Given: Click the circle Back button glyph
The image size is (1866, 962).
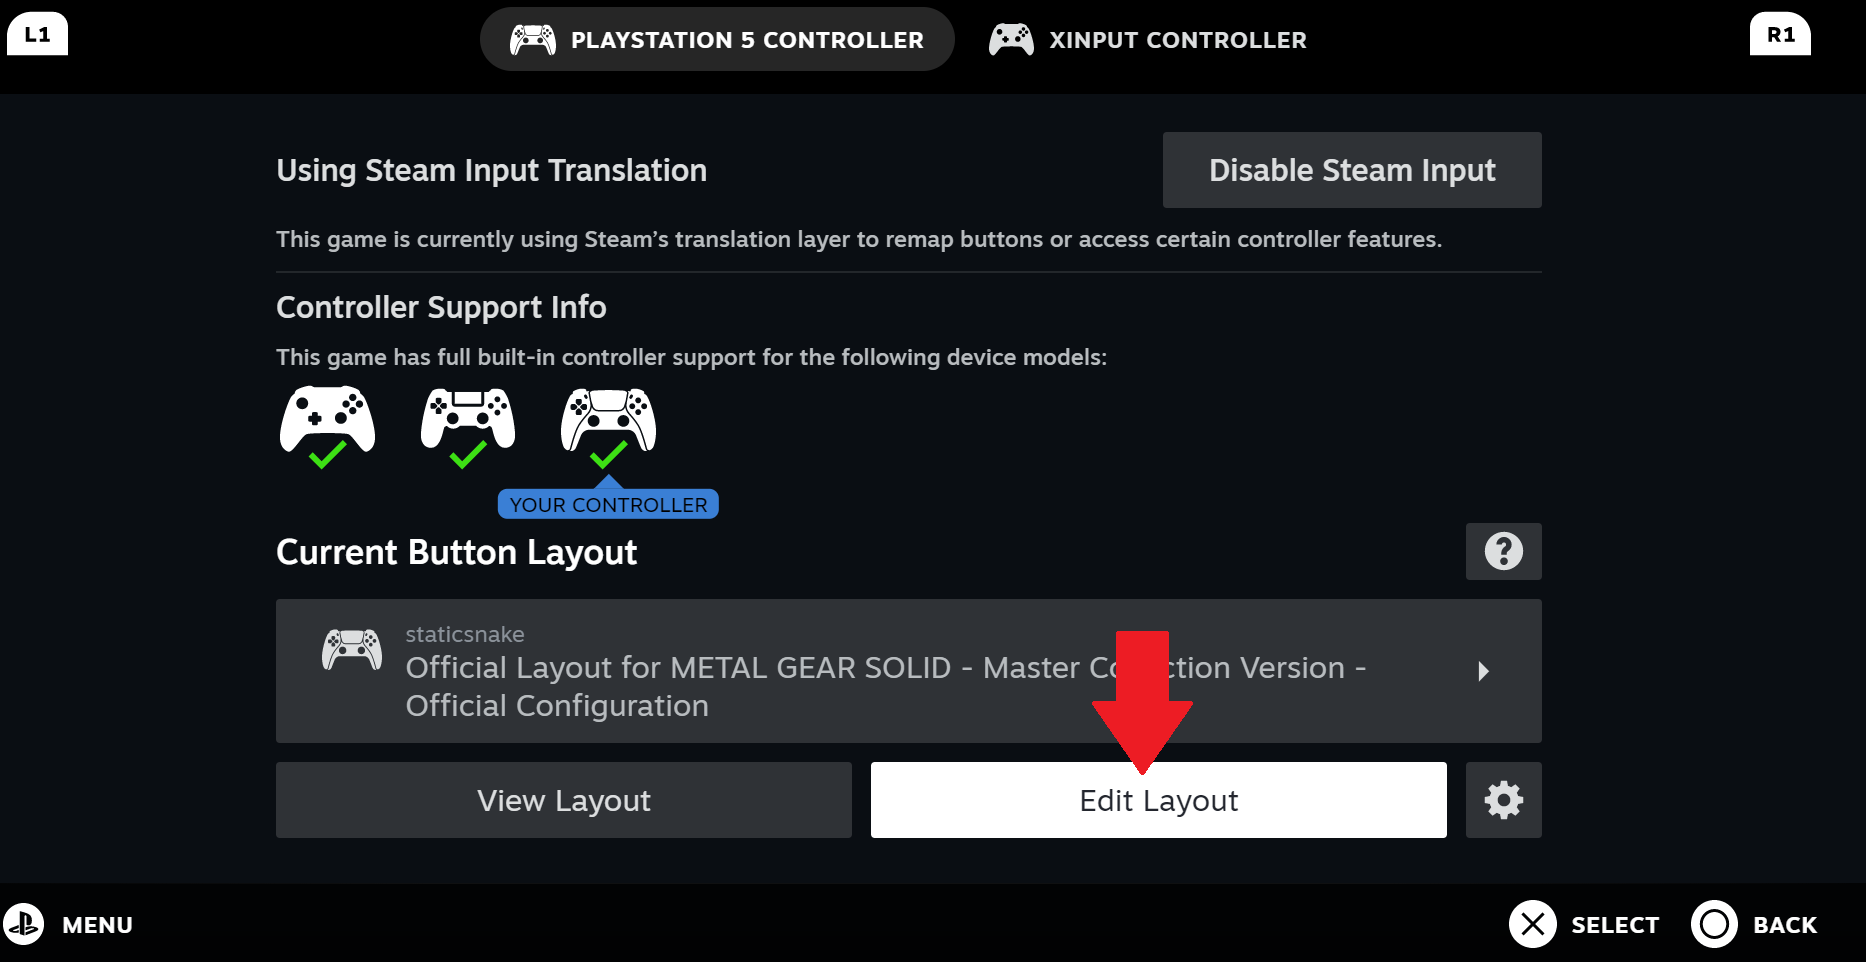Looking at the screenshot, I should [1715, 924].
